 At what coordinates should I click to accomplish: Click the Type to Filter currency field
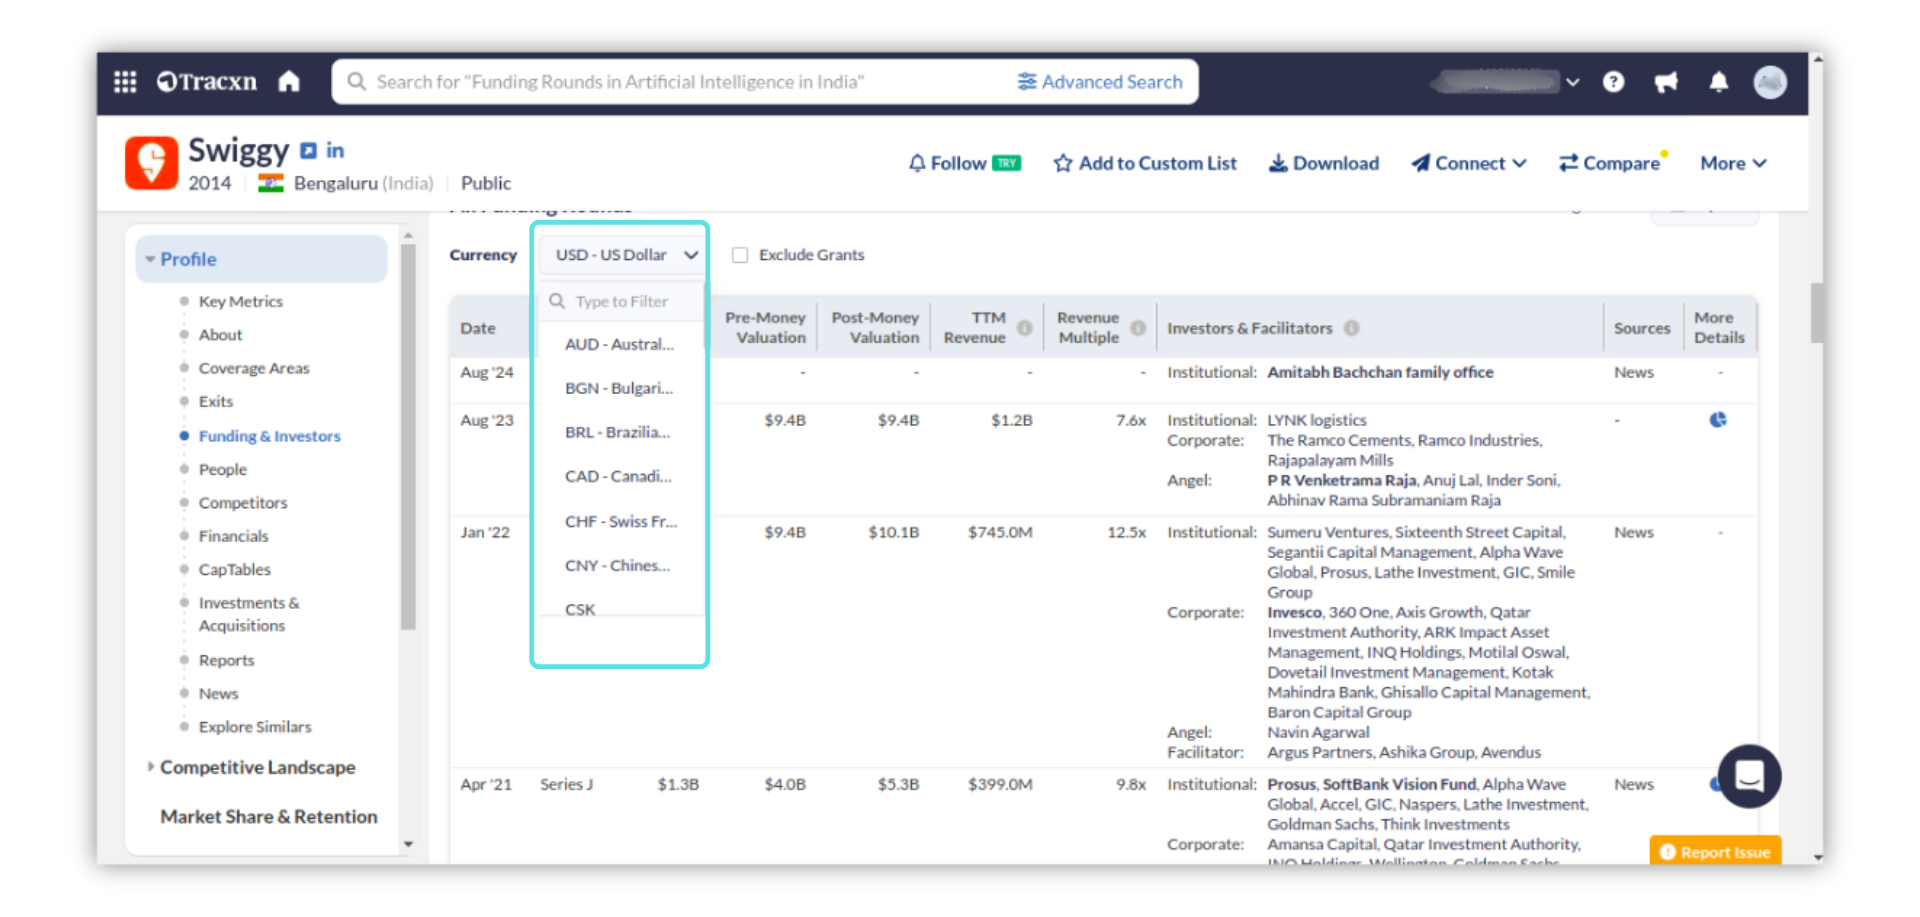point(622,301)
